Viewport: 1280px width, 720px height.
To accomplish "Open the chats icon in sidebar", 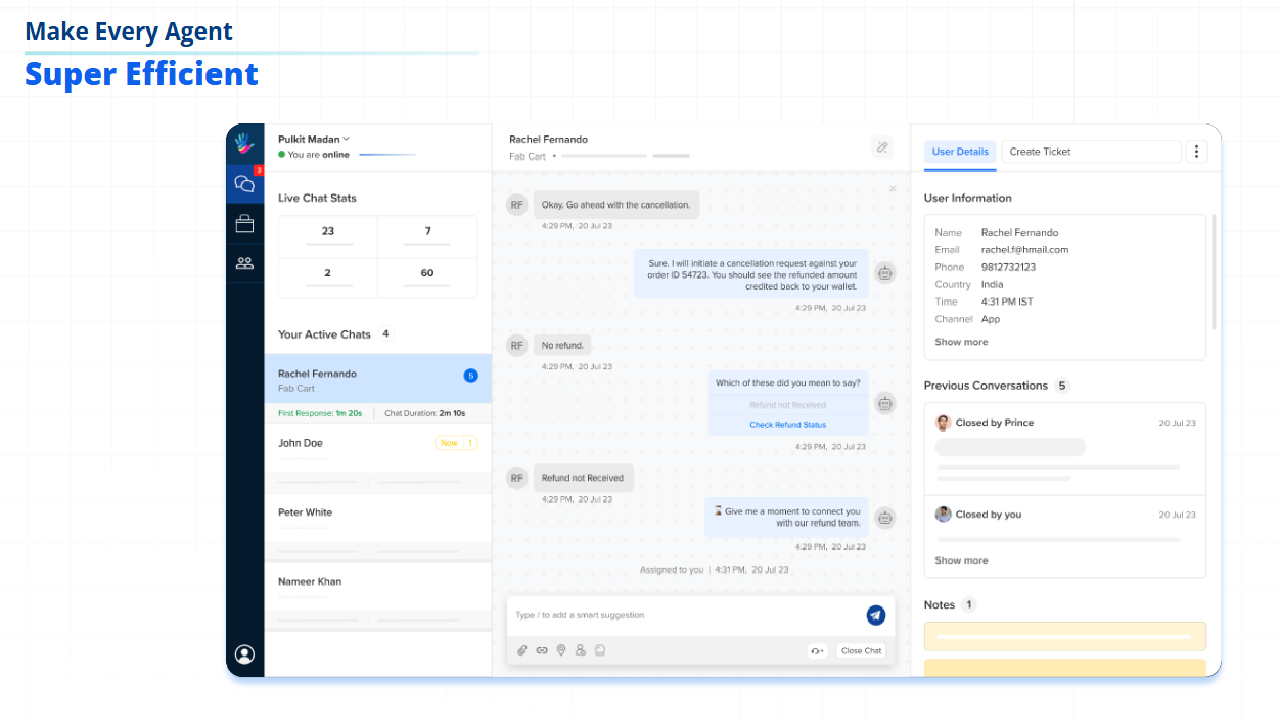I will click(x=245, y=184).
